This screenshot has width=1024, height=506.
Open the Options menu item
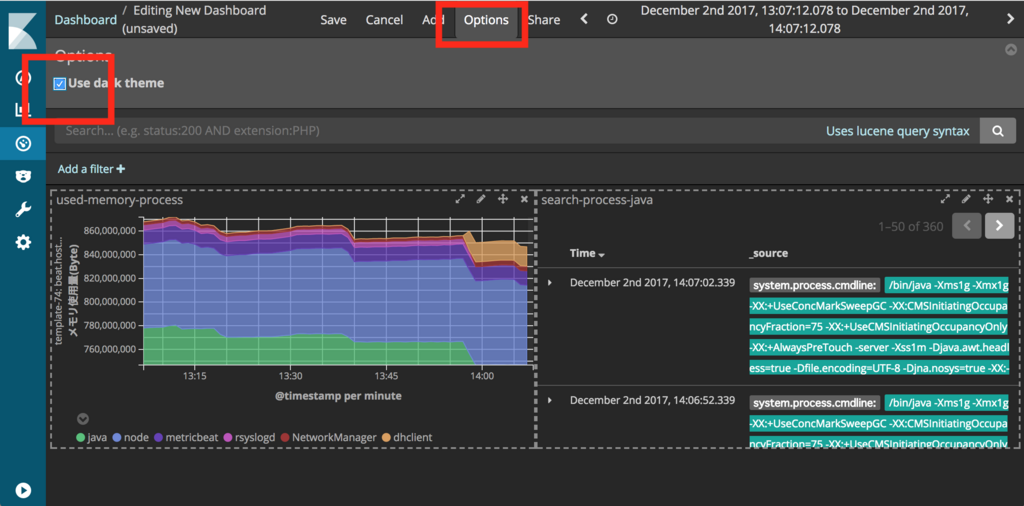tap(486, 20)
